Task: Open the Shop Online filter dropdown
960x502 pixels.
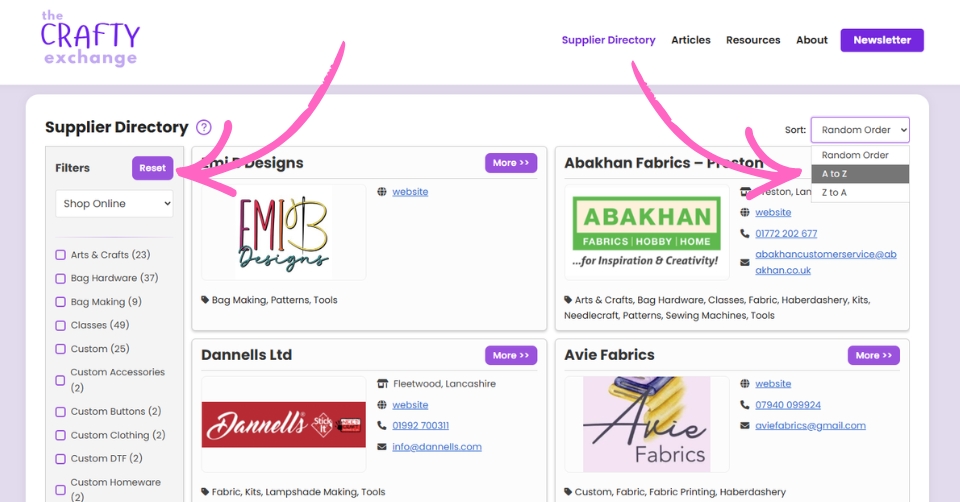Action: pyautogui.click(x=114, y=204)
